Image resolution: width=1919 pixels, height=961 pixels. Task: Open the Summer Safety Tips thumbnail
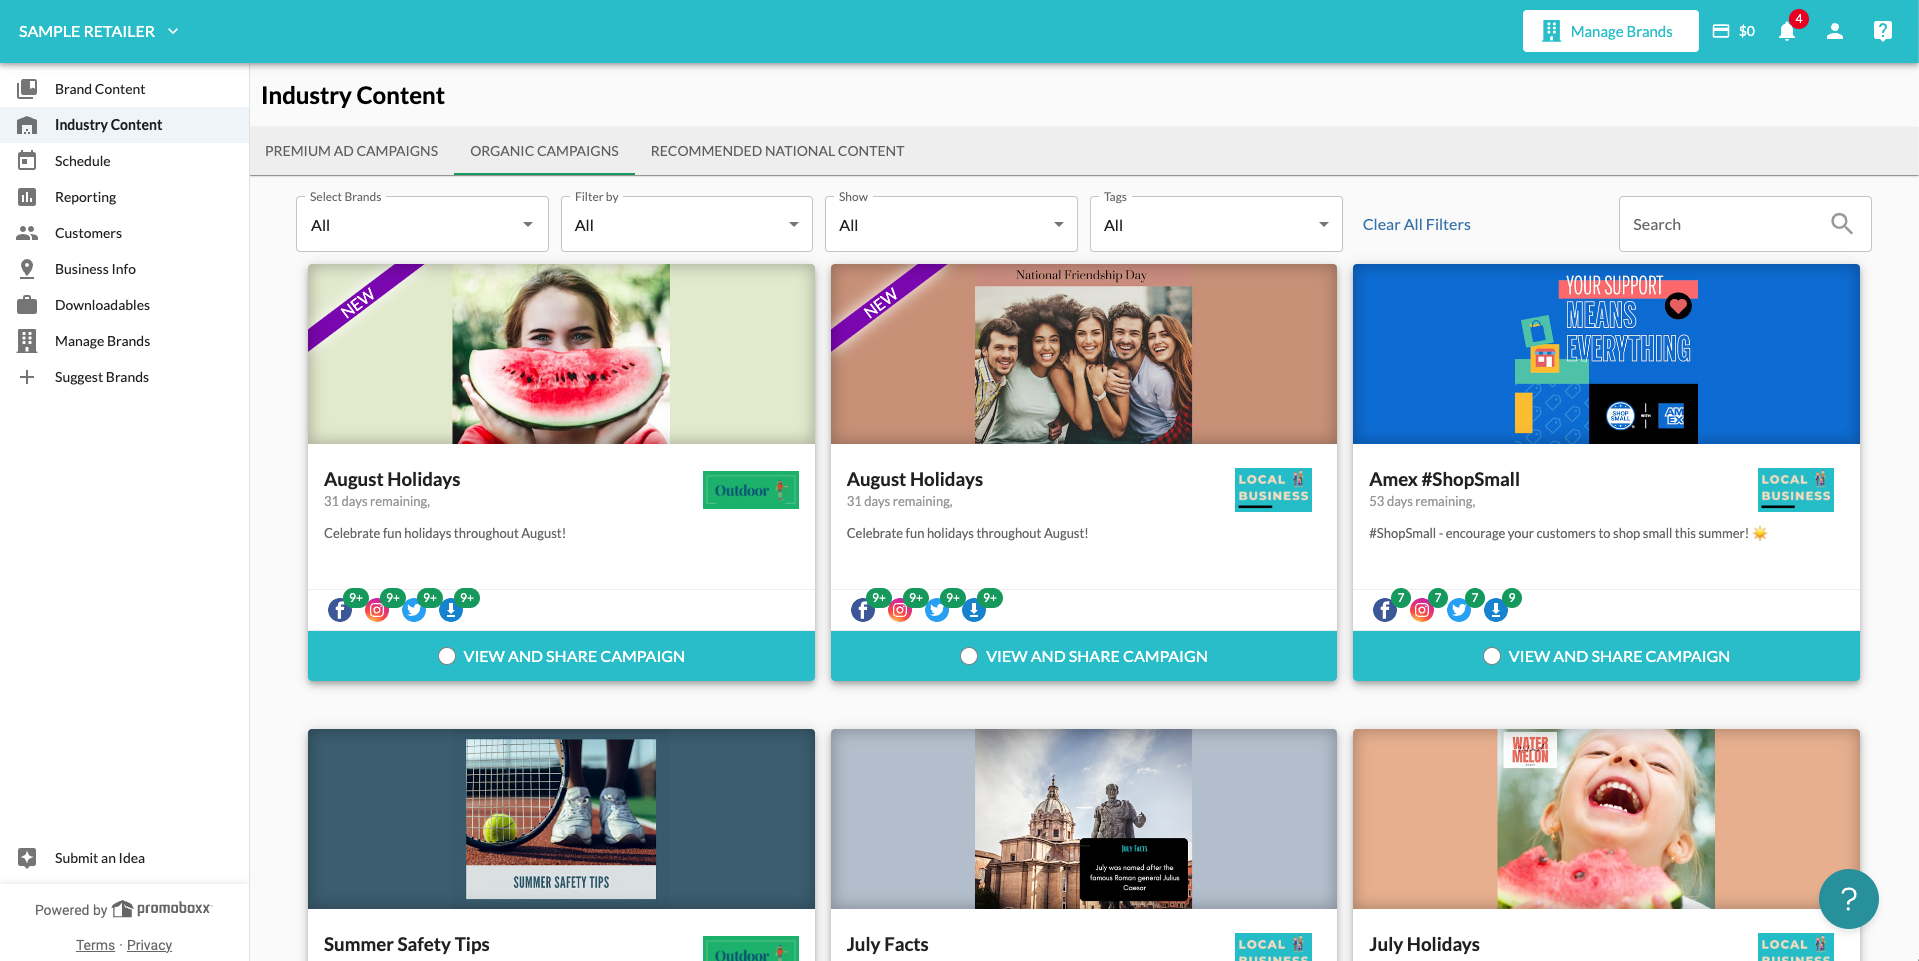pos(561,819)
